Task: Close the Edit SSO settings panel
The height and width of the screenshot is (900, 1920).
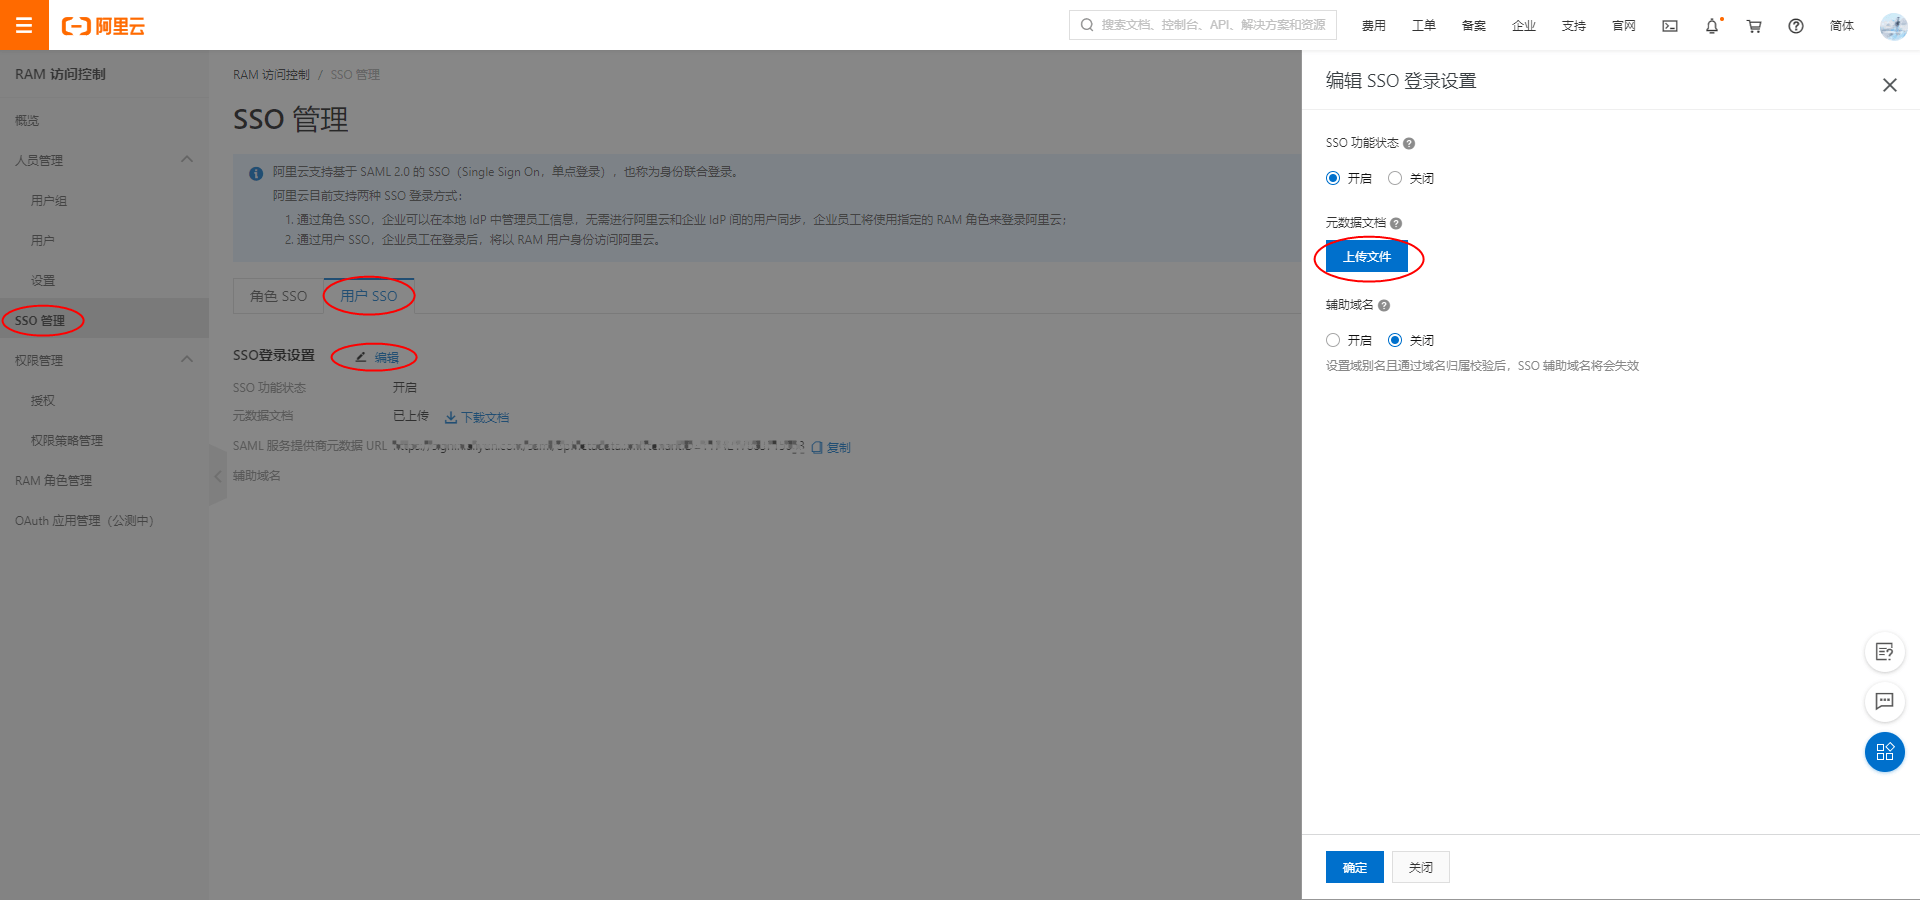Action: click(1889, 85)
